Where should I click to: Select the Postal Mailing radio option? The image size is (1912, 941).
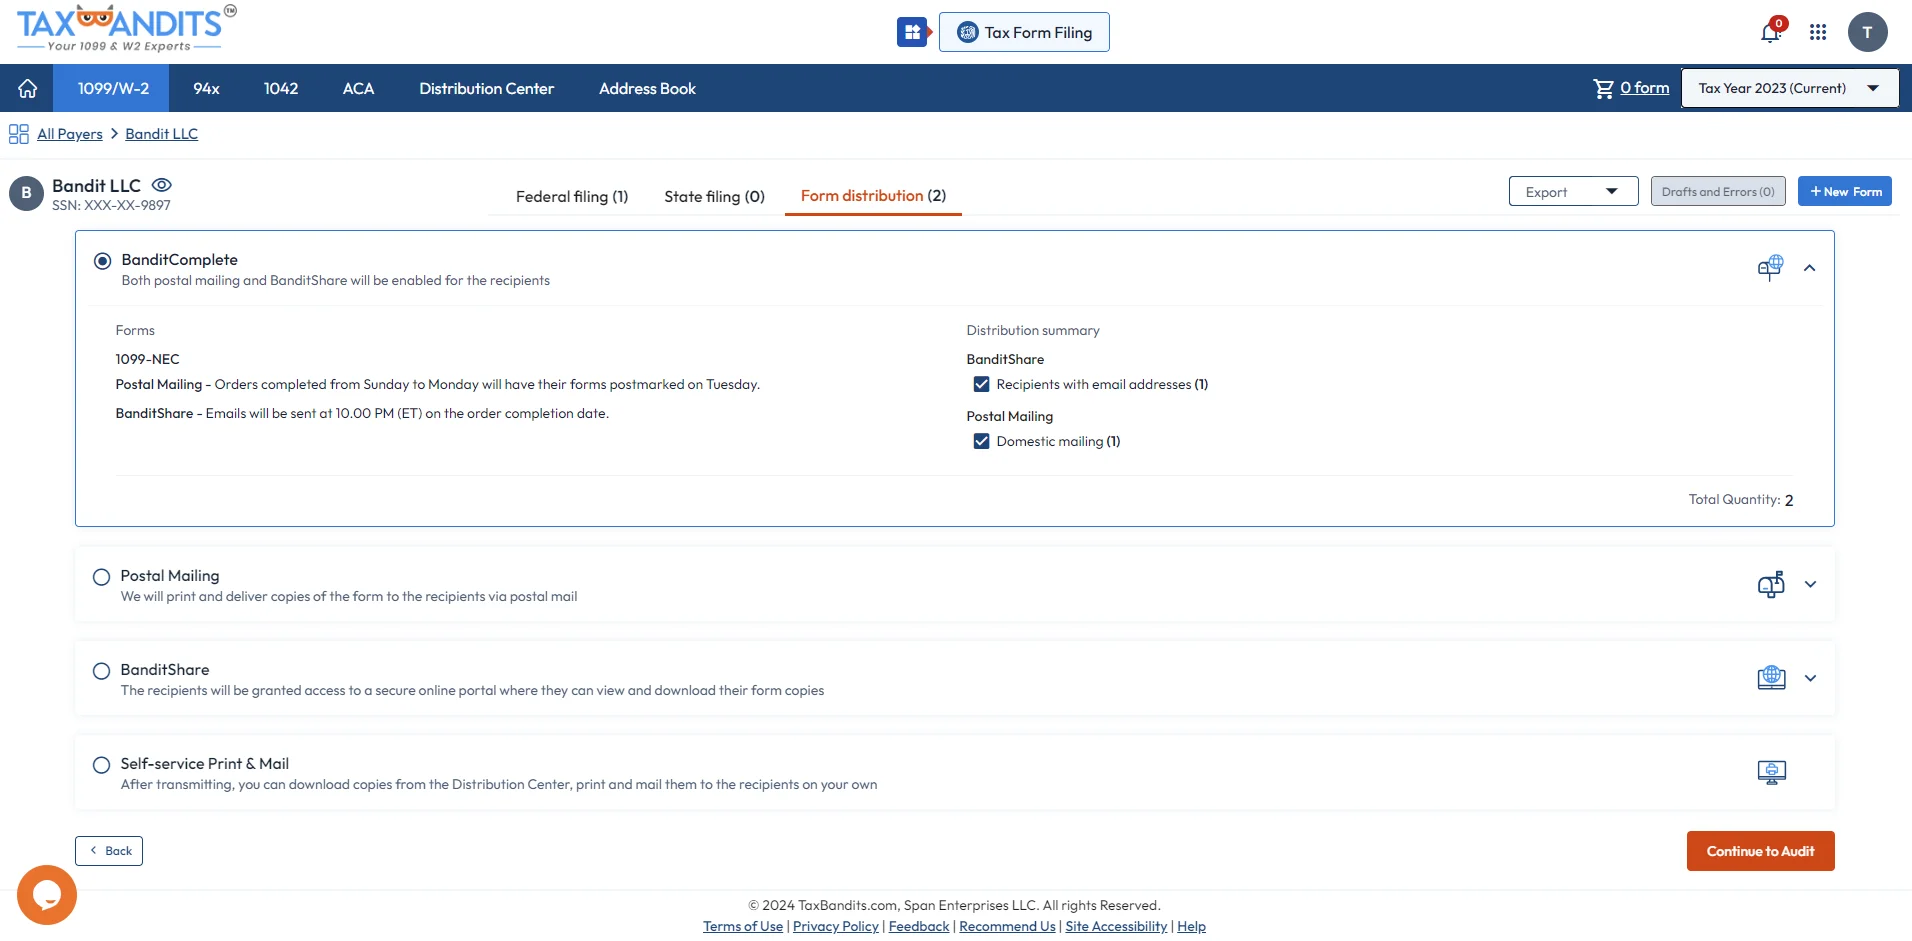point(101,577)
